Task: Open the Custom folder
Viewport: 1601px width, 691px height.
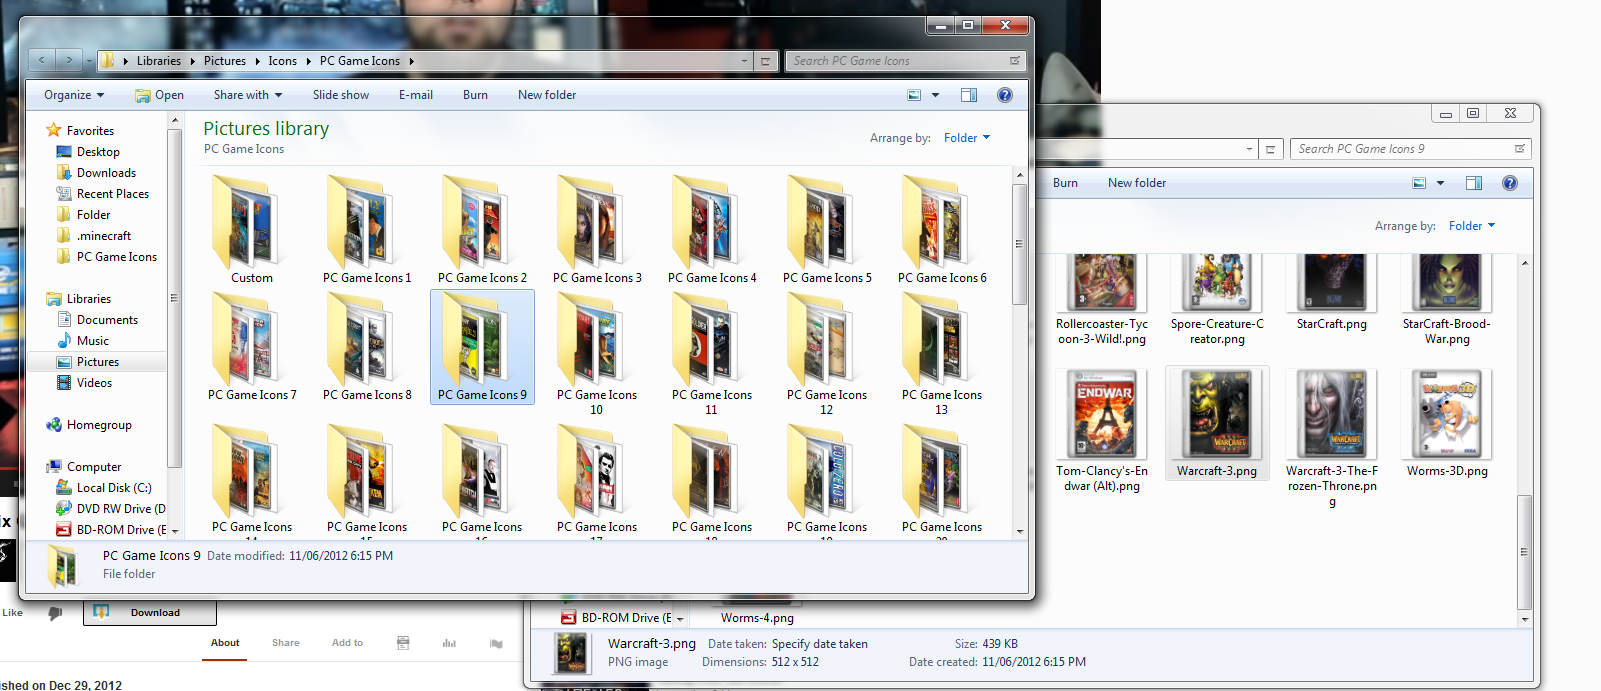Action: pyautogui.click(x=251, y=230)
